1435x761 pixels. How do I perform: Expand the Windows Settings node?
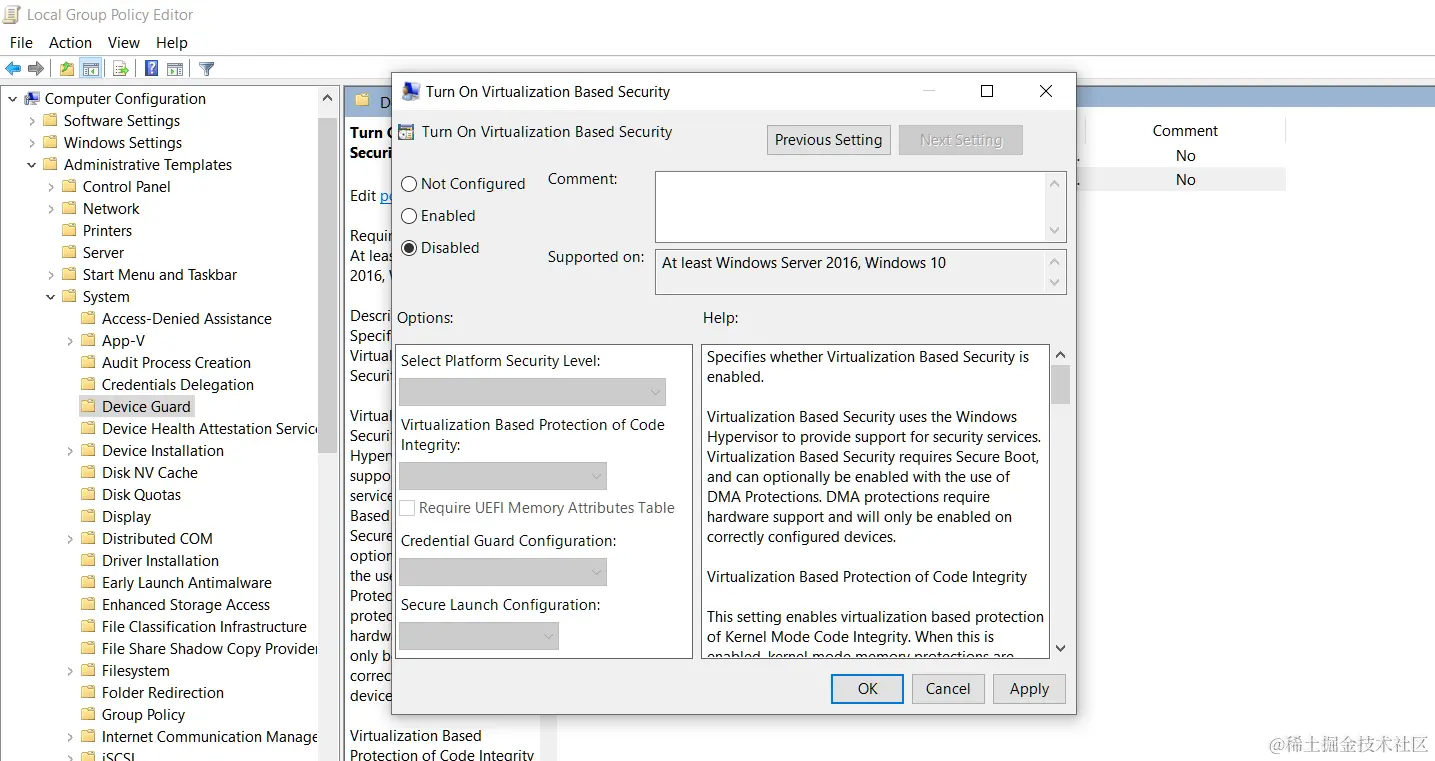(32, 143)
